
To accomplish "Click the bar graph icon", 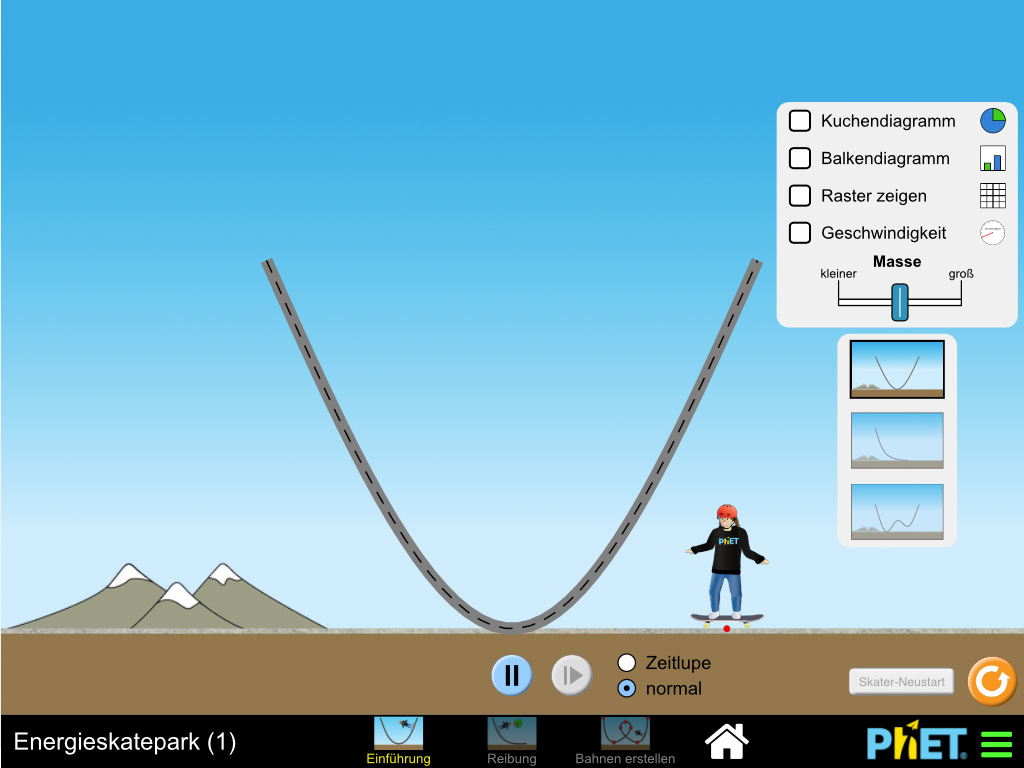I will [992, 158].
